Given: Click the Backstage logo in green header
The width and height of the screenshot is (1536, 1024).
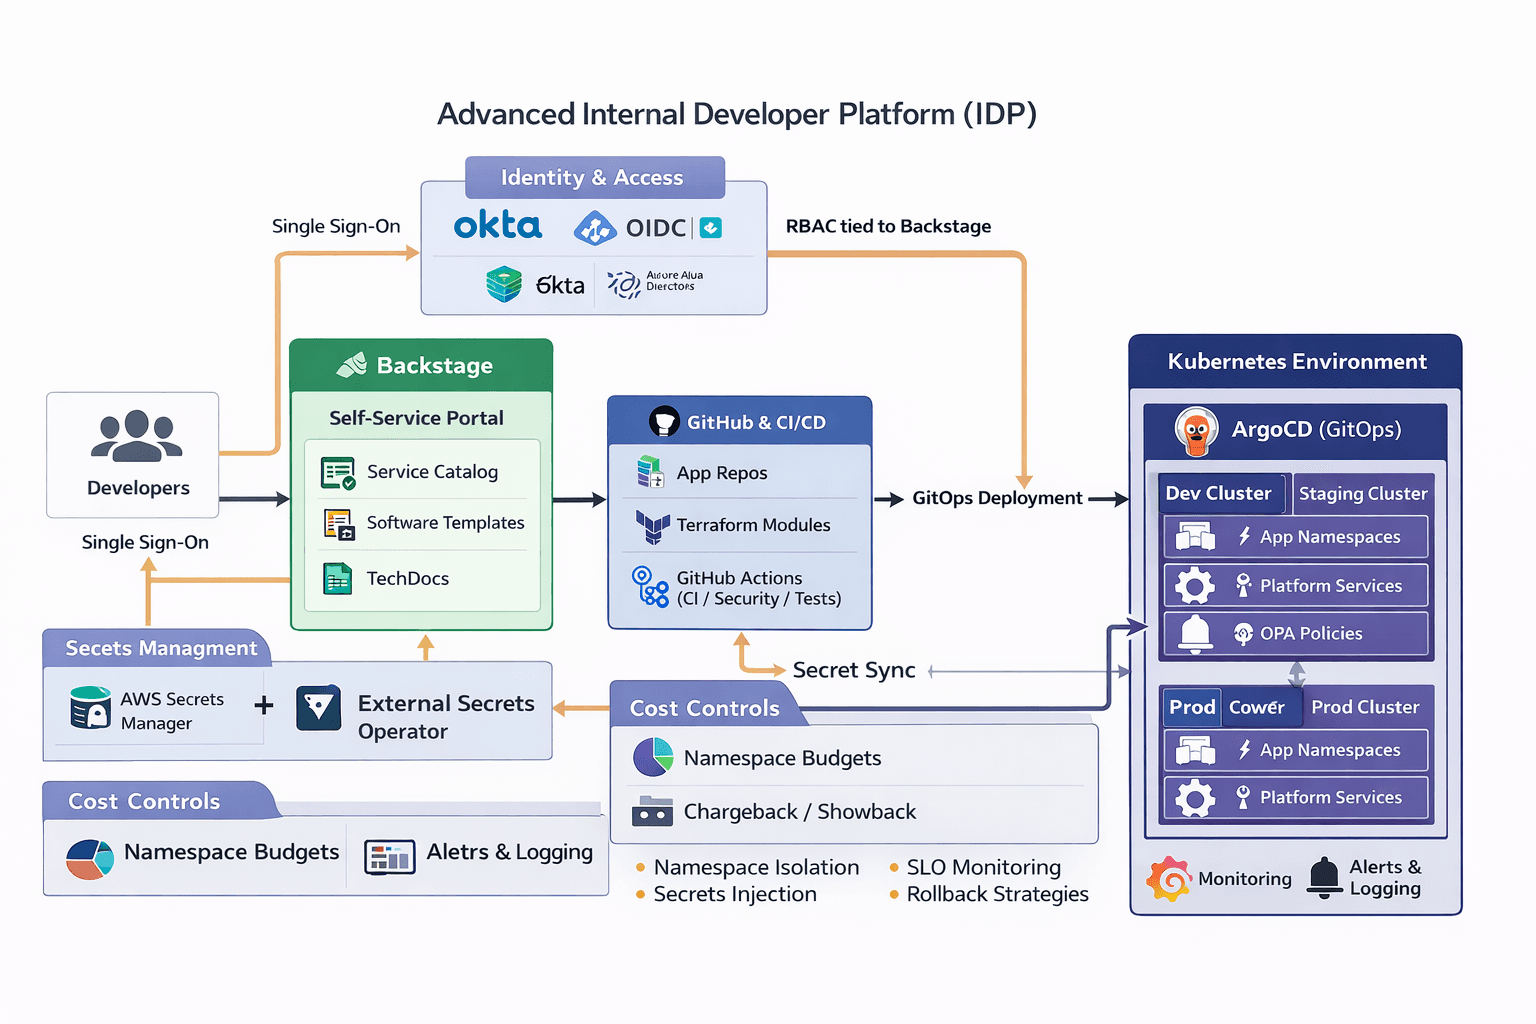Looking at the screenshot, I should click(352, 366).
